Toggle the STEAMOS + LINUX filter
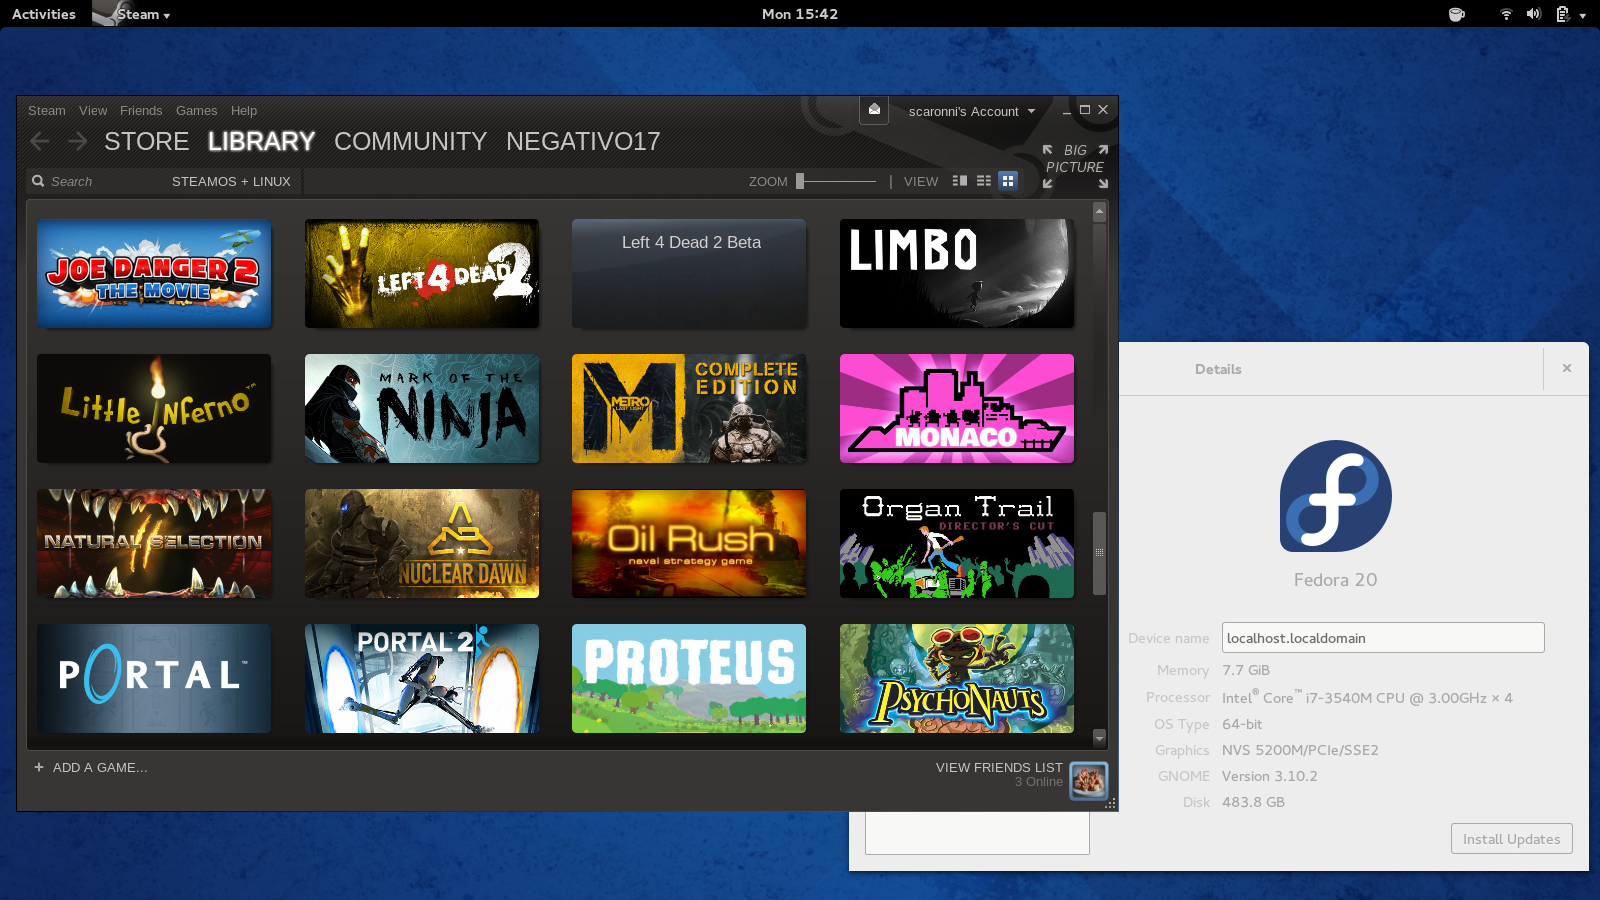 (230, 181)
